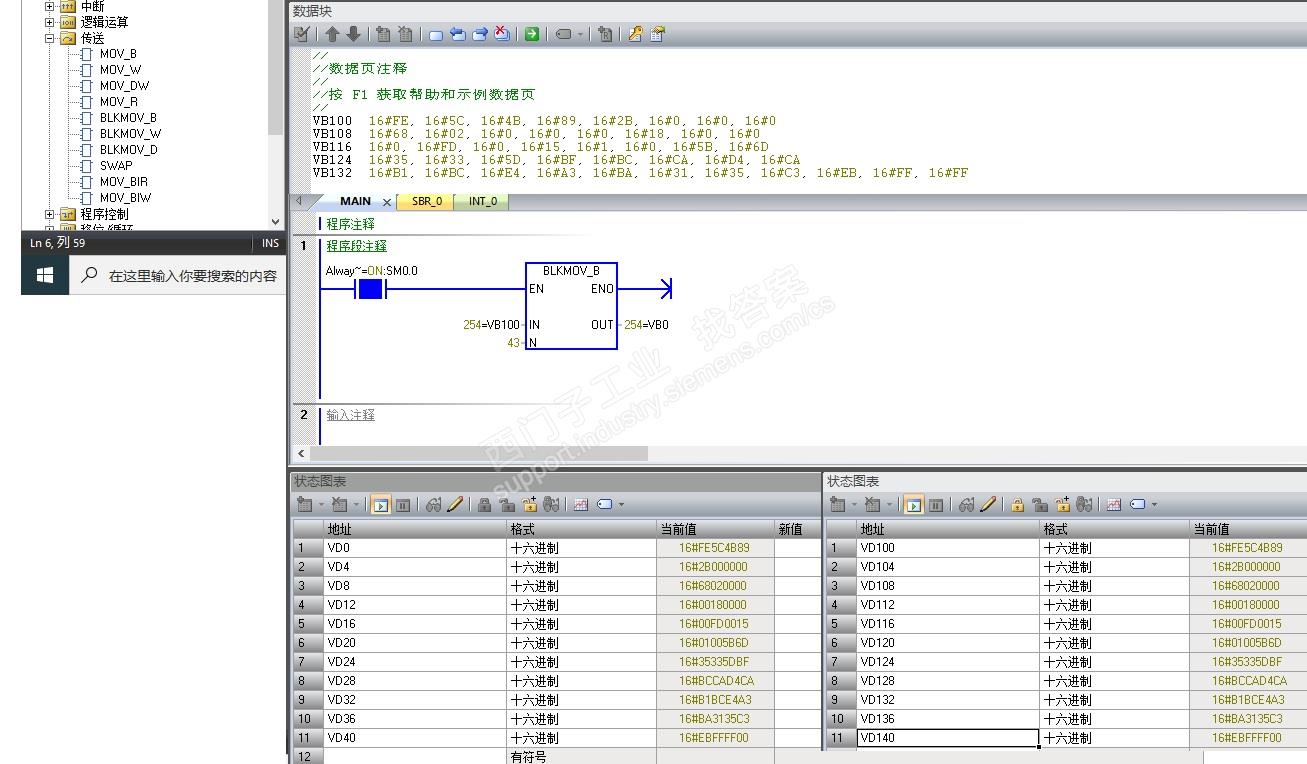Click the unforce open-lock icon in VD0 chart

pyautogui.click(x=507, y=505)
